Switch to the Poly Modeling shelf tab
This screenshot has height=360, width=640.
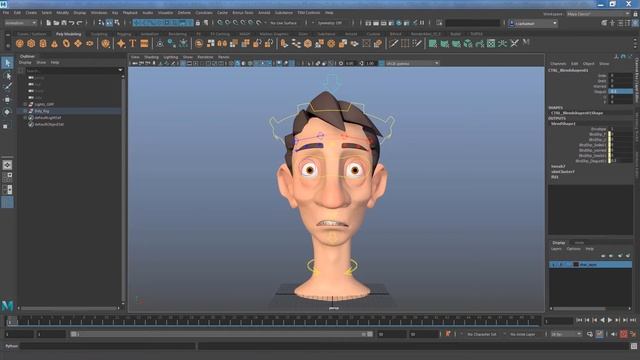tap(69, 34)
